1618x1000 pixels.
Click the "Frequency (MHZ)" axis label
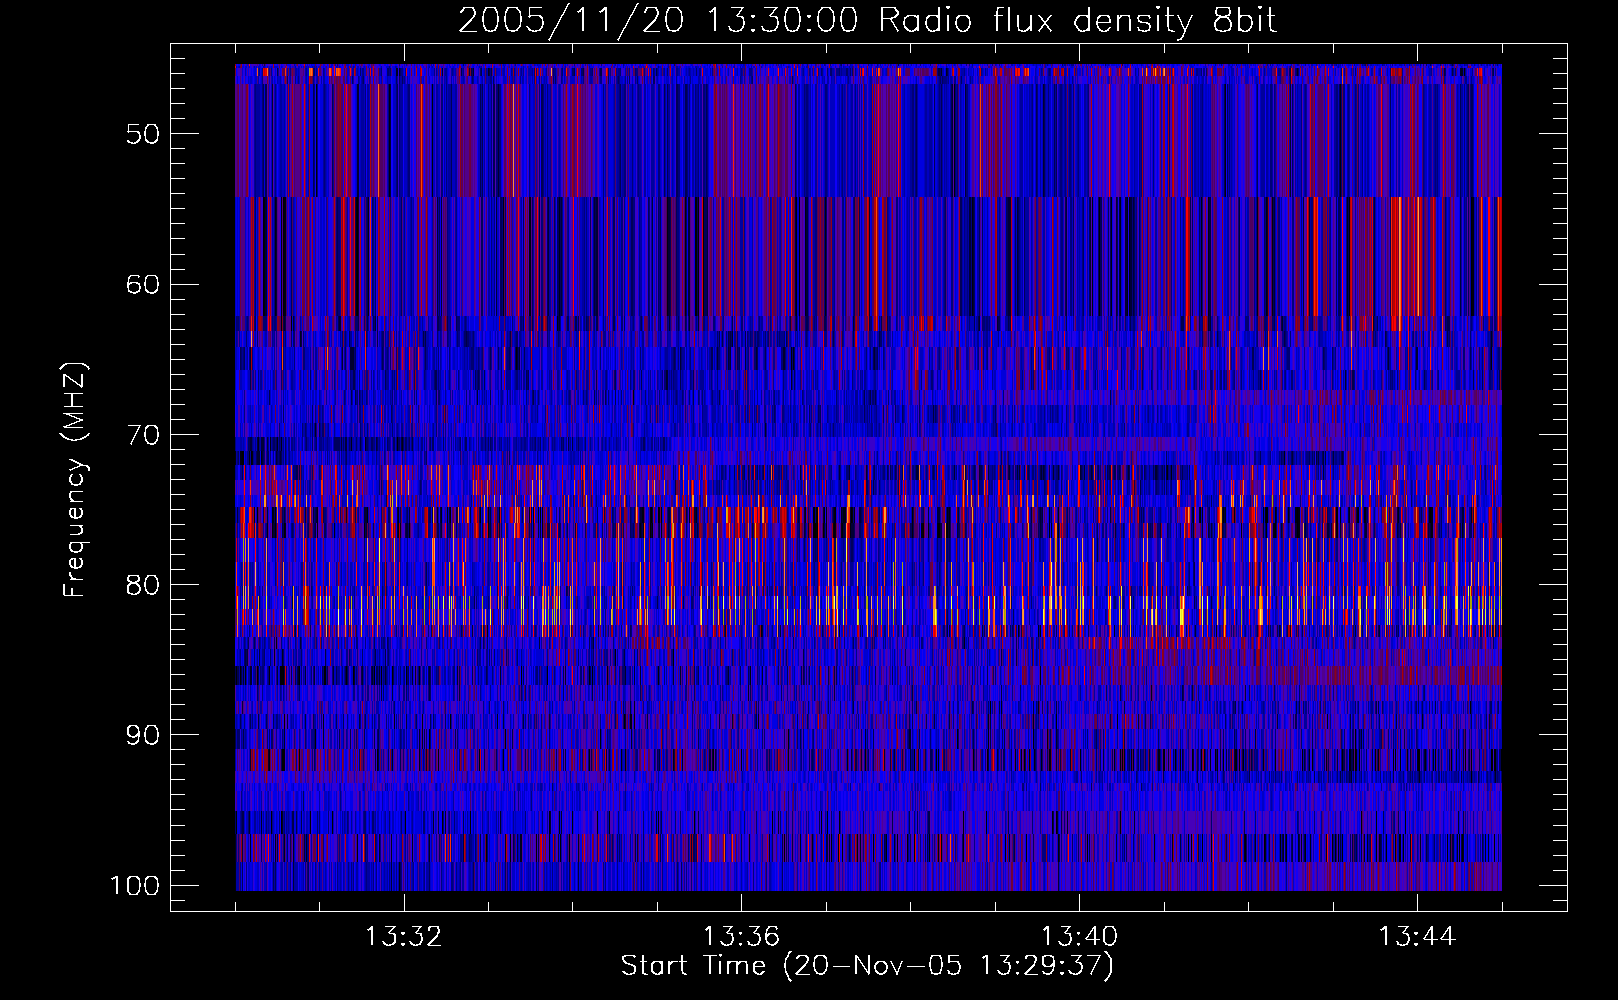(75, 479)
